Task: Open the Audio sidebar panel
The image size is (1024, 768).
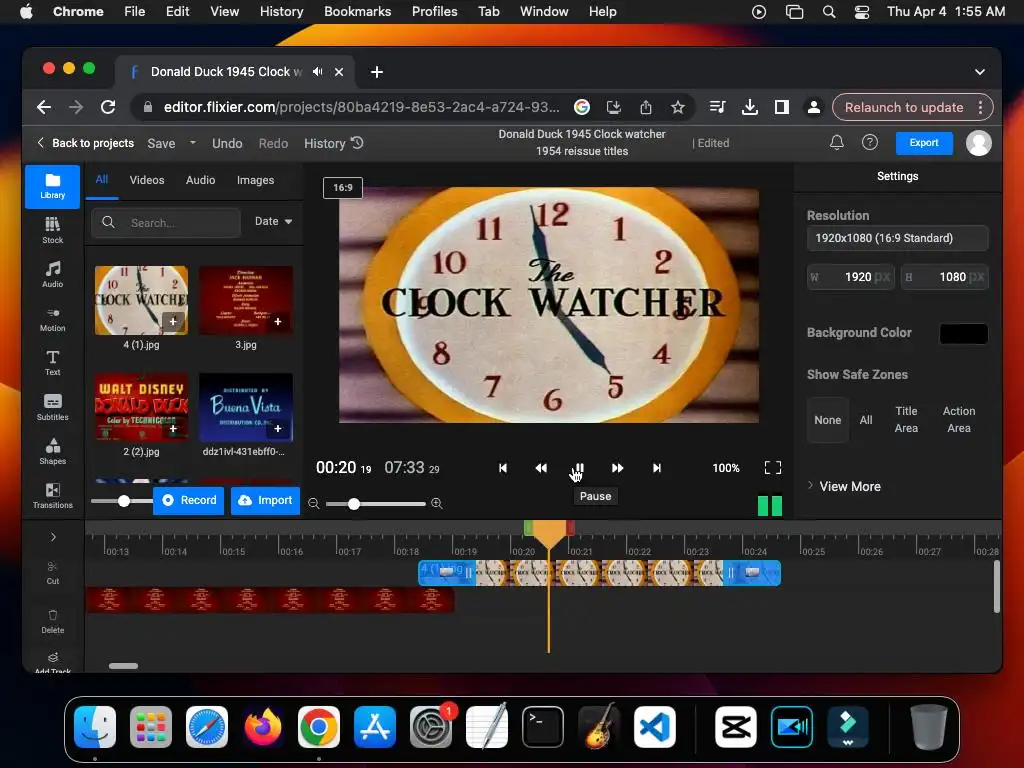Action: coord(52,275)
